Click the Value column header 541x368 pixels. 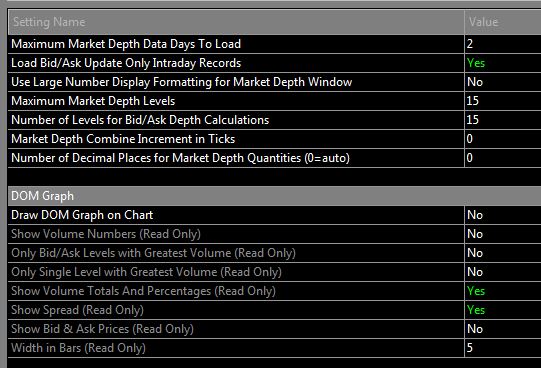[x=503, y=22]
